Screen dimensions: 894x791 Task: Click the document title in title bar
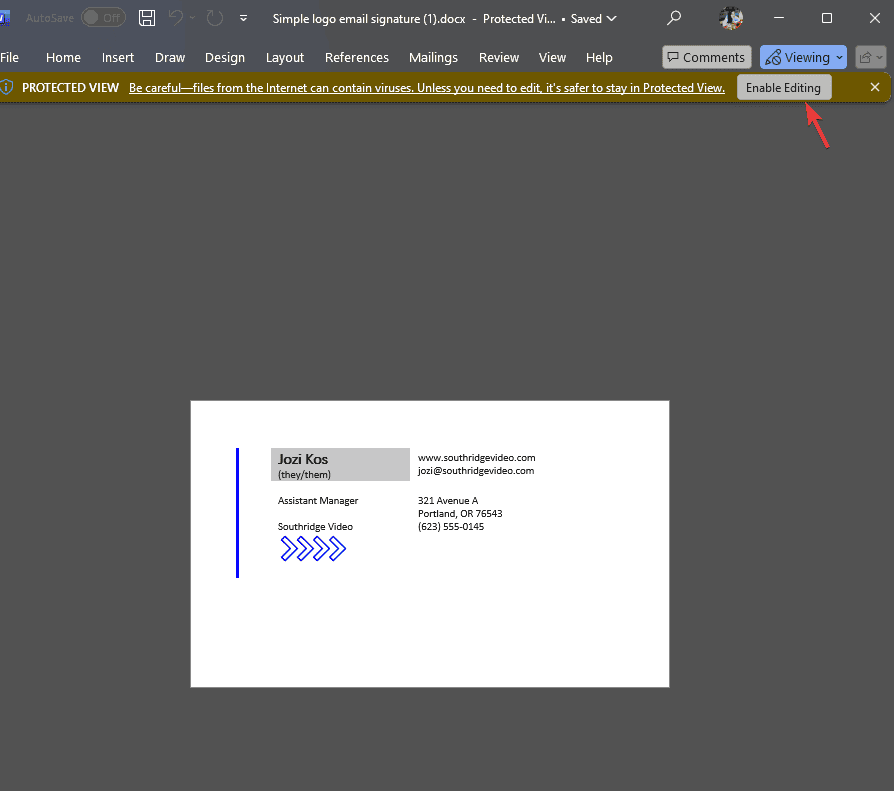369,19
